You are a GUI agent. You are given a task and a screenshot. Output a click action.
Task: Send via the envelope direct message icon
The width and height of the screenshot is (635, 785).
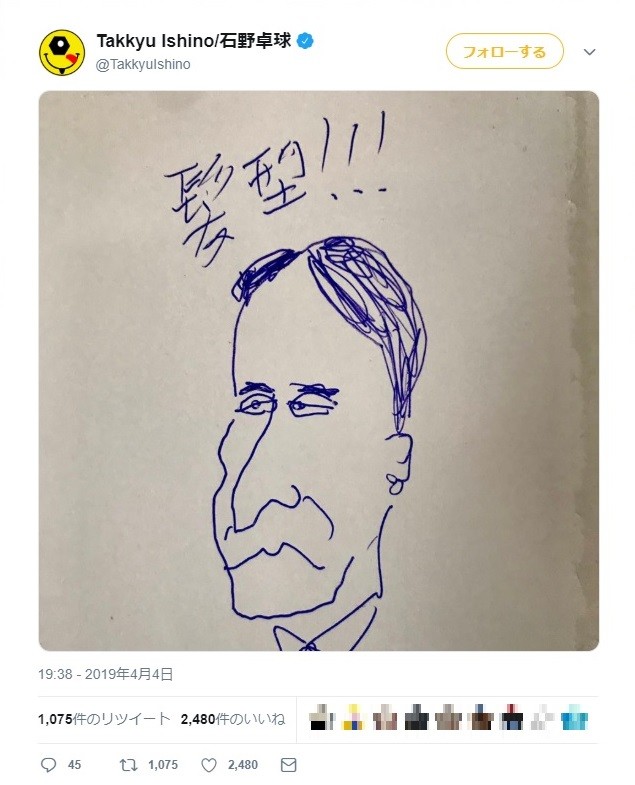[288, 765]
